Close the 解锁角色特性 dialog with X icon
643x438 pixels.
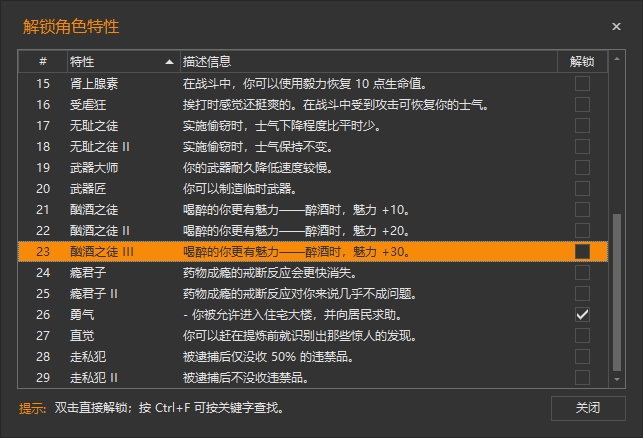[x=616, y=27]
